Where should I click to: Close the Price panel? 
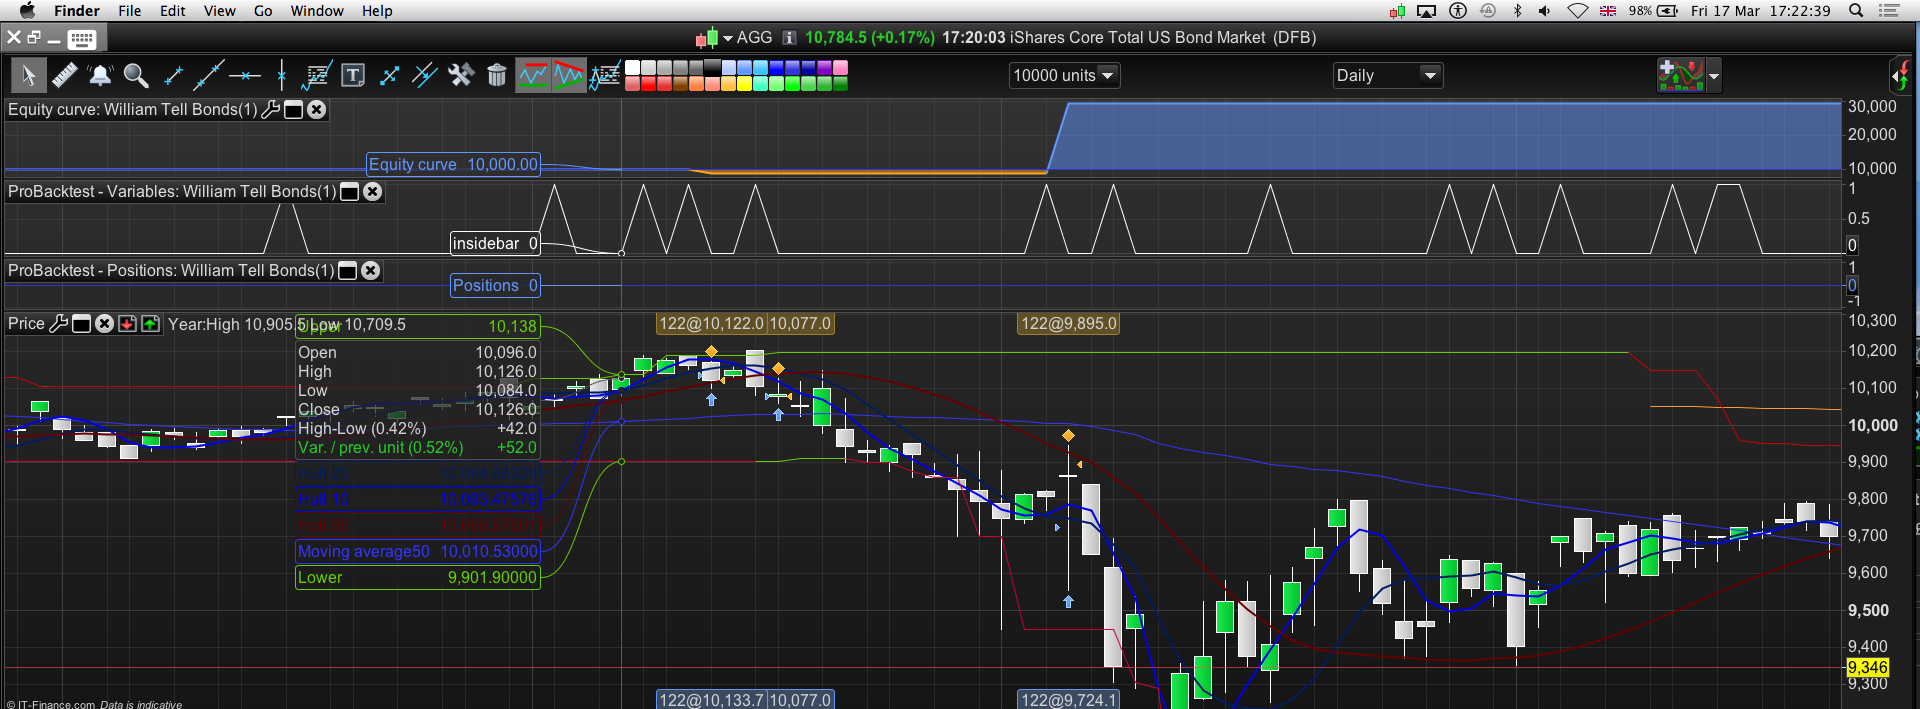(104, 324)
